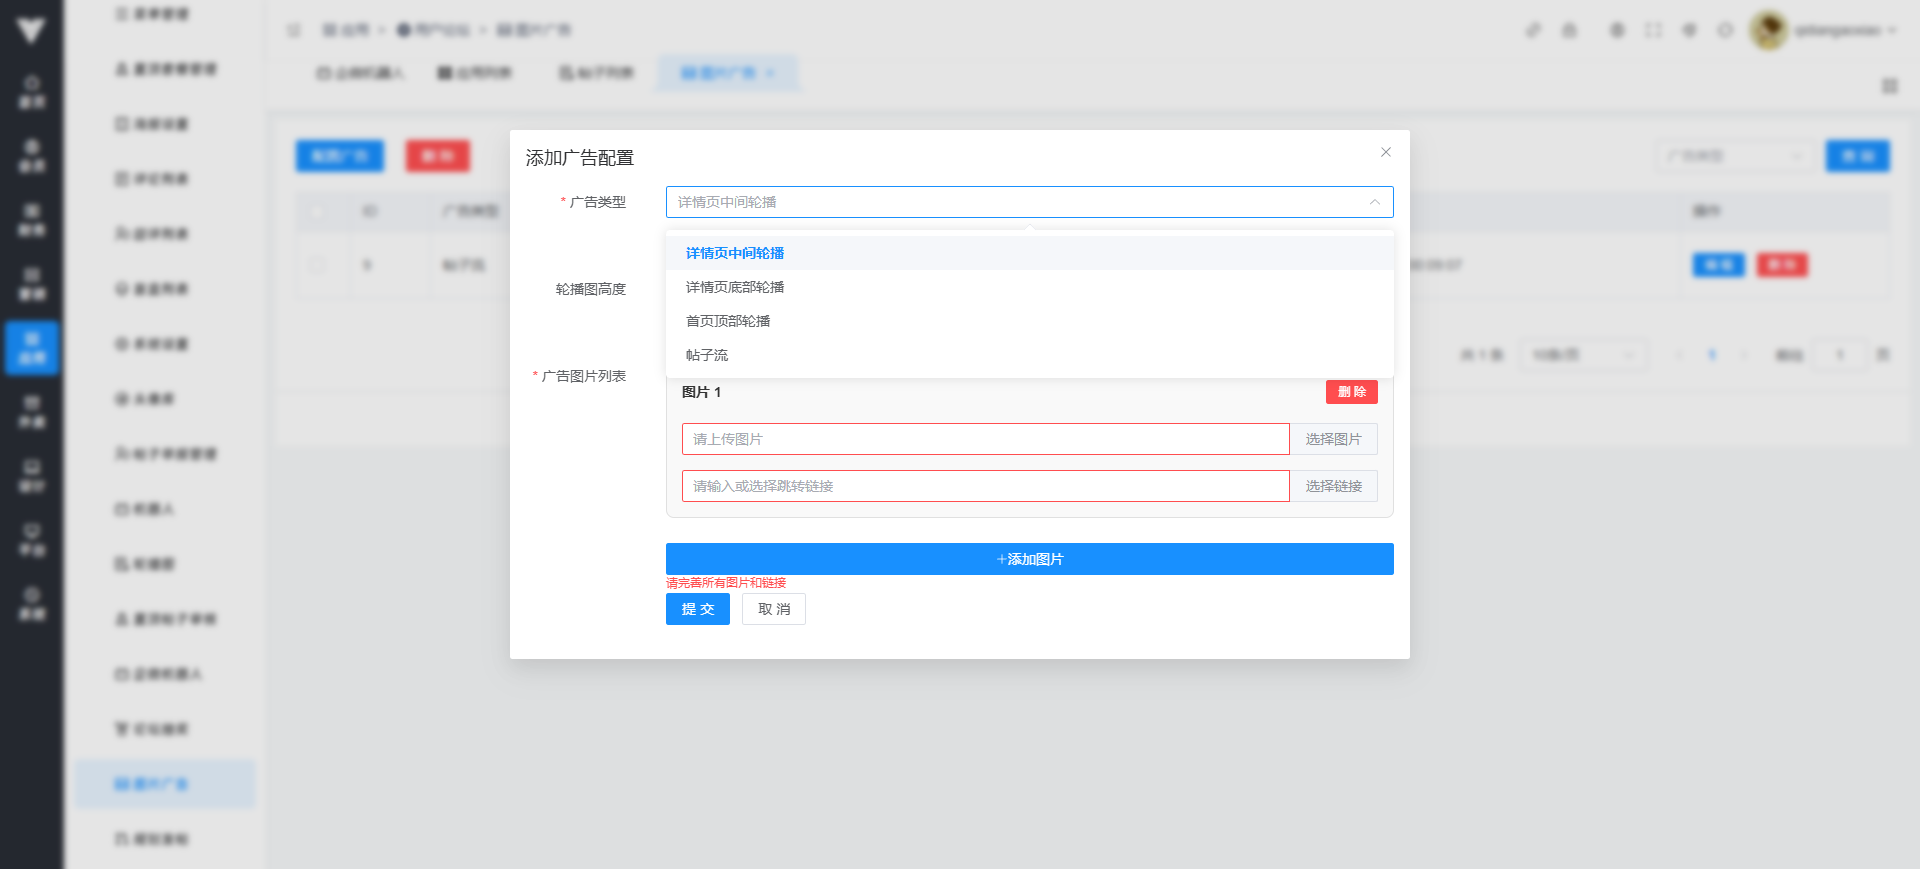Click the user avatar in the header
Image resolution: width=1920 pixels, height=869 pixels.
coord(1768,30)
